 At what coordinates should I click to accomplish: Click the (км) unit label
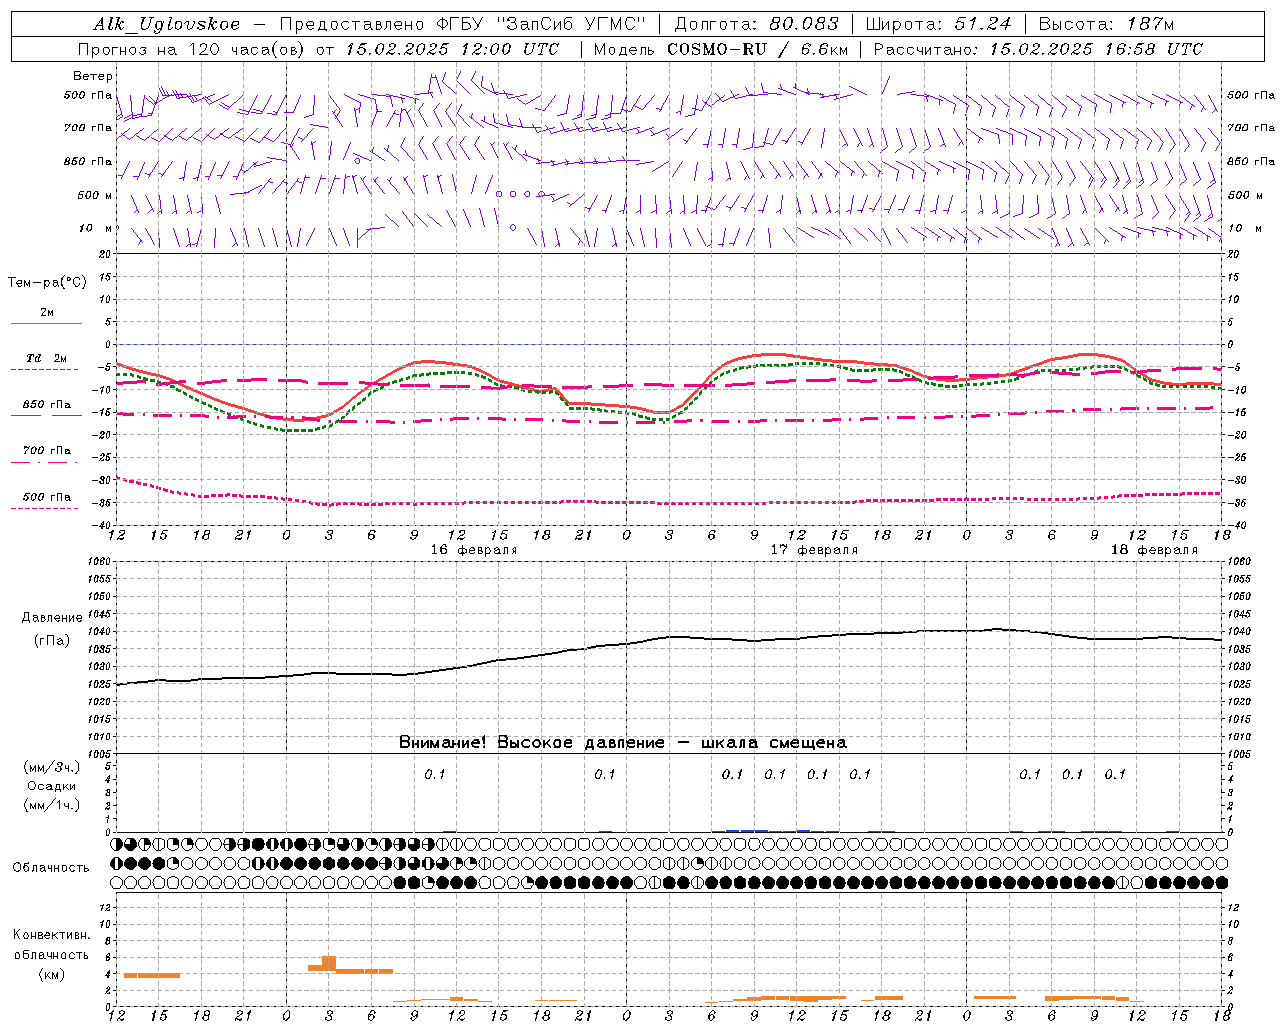[x=53, y=974]
